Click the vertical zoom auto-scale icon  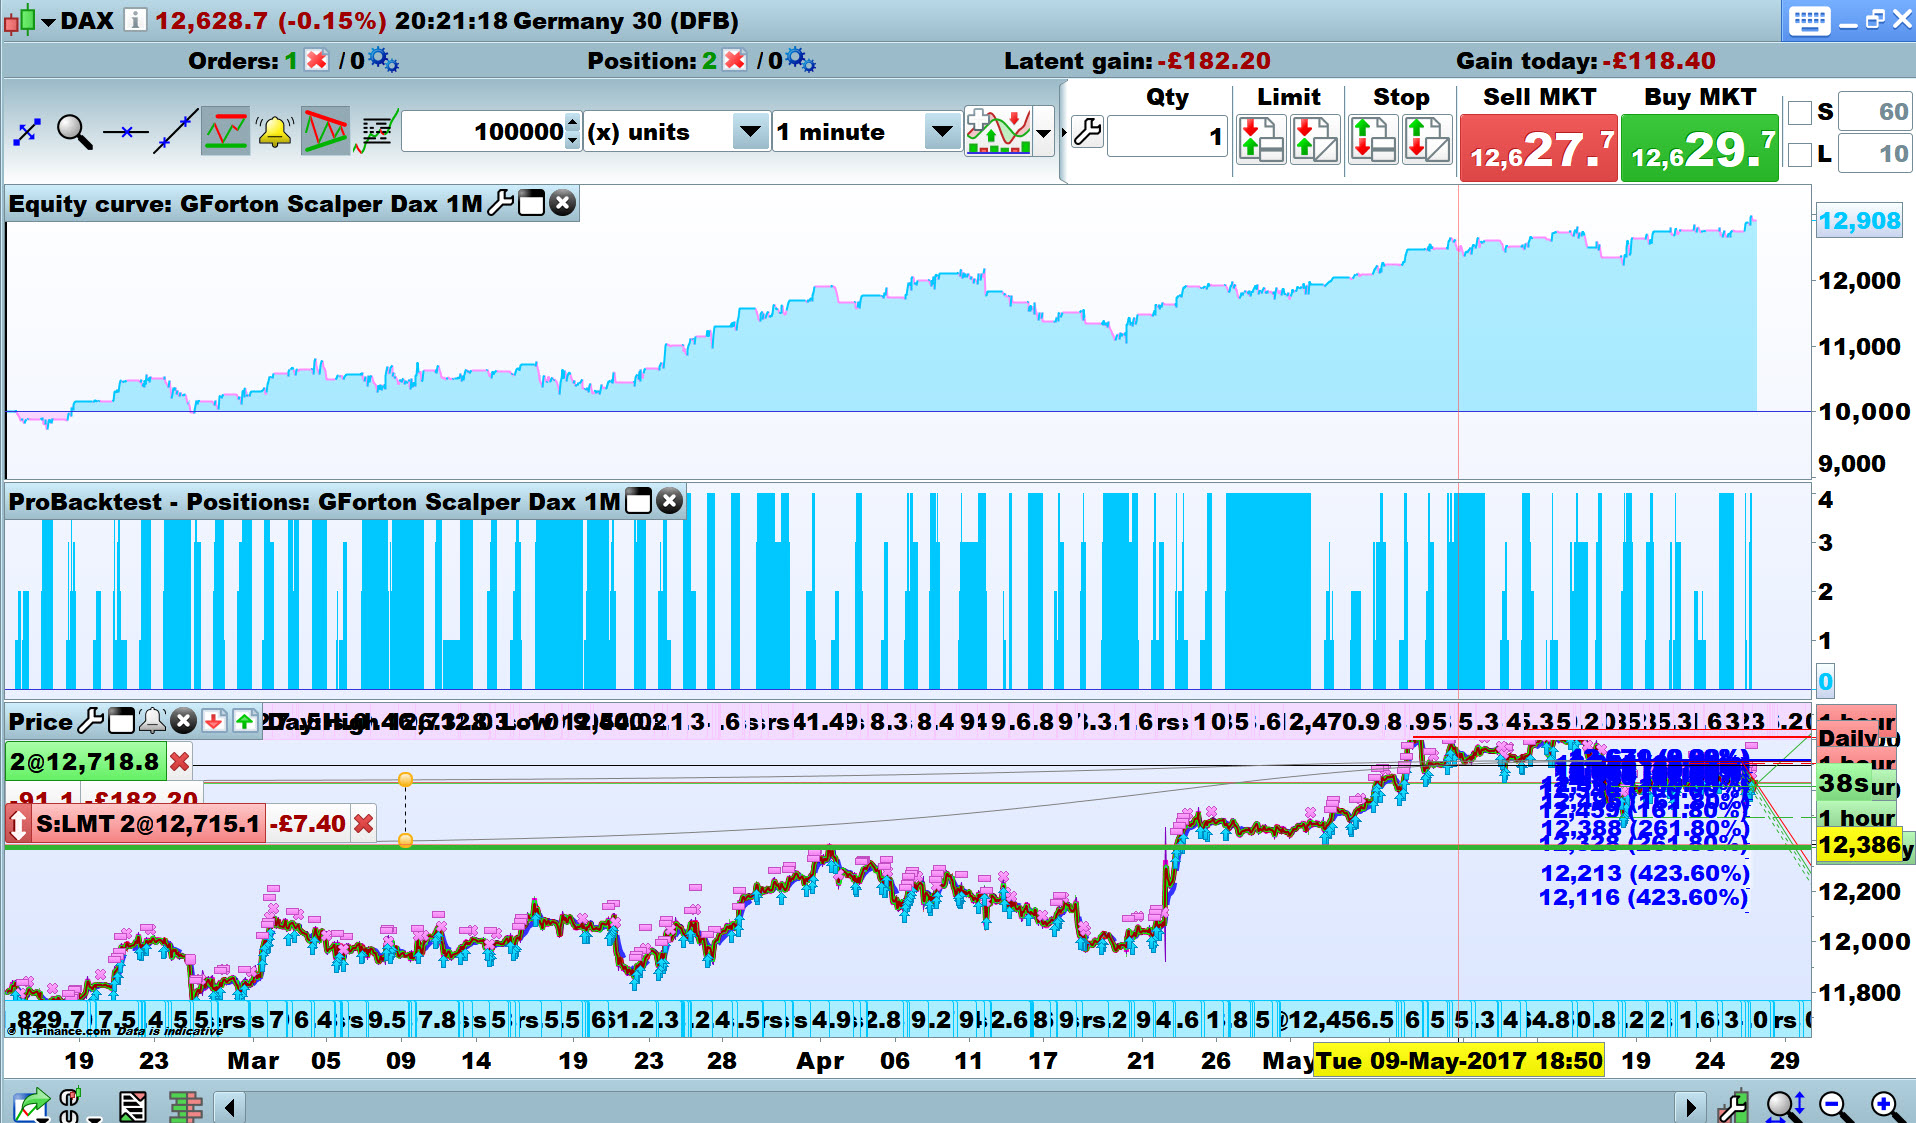tap(1785, 1106)
